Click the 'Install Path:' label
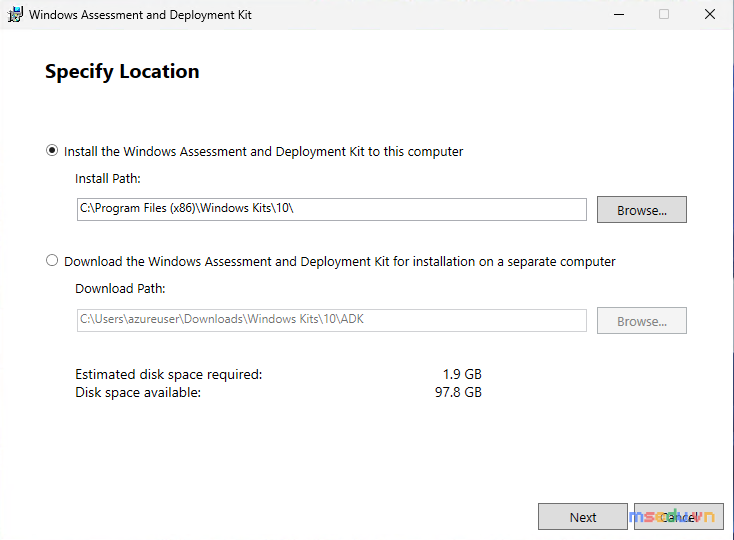 coord(108,179)
